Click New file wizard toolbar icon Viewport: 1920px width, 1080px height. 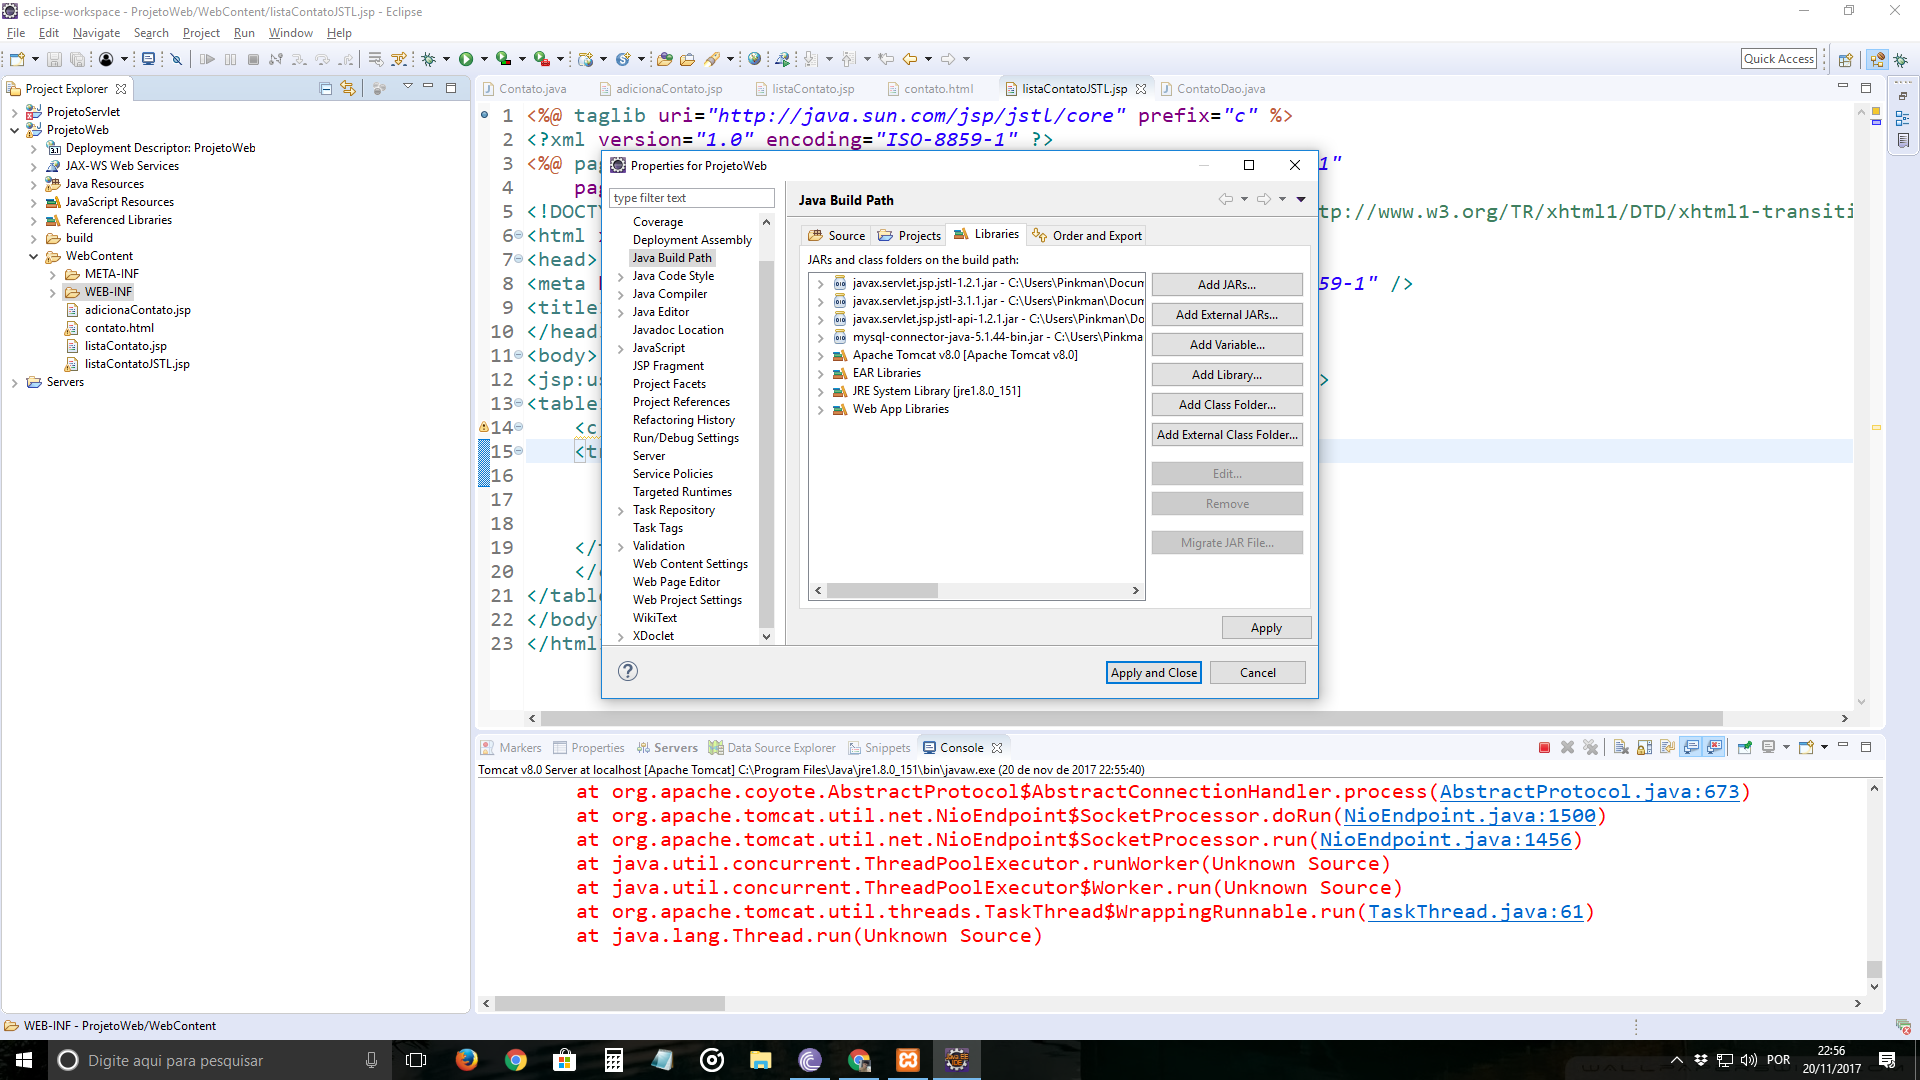point(17,59)
